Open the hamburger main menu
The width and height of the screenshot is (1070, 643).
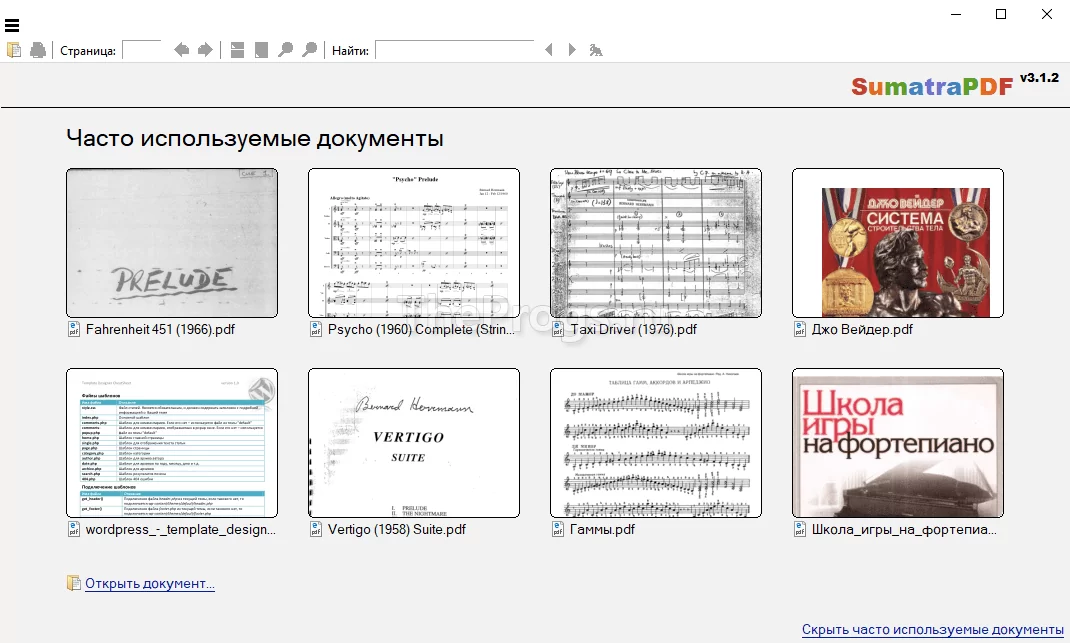click(12, 26)
